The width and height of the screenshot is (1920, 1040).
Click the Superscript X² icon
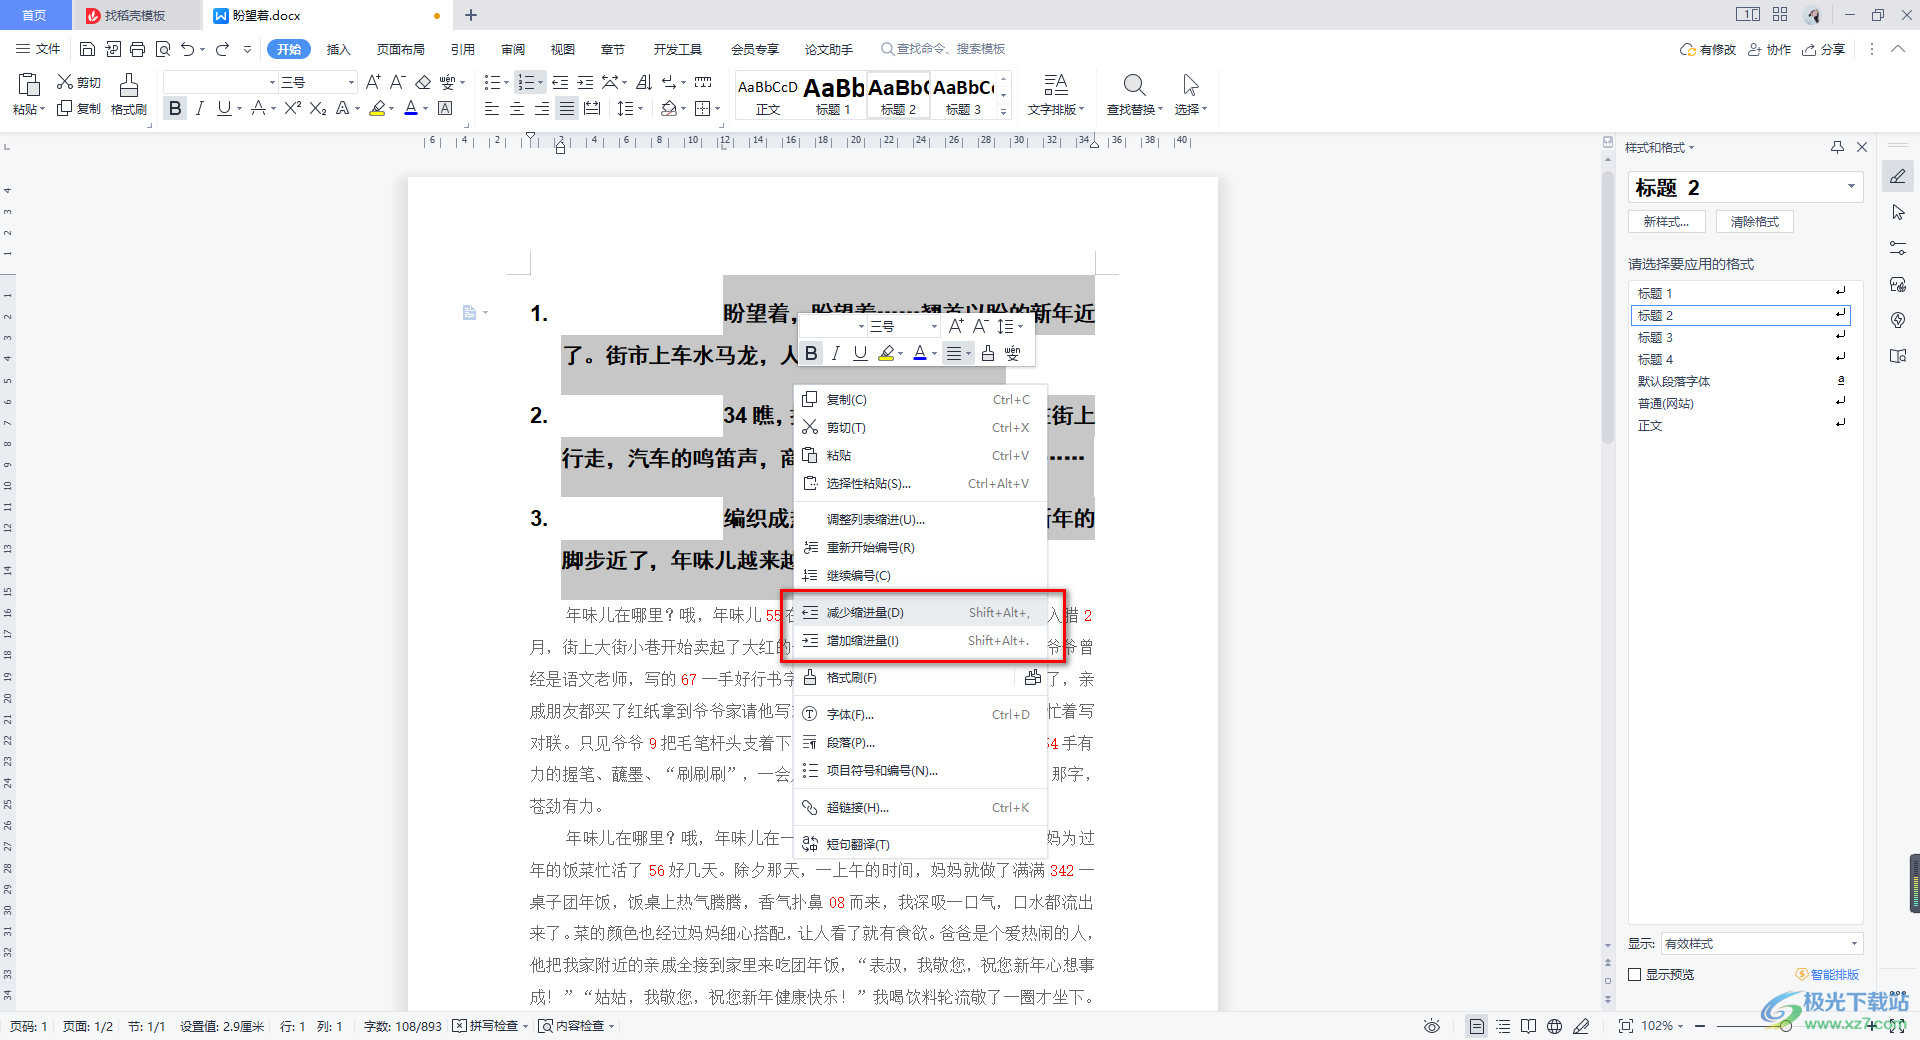[x=293, y=108]
